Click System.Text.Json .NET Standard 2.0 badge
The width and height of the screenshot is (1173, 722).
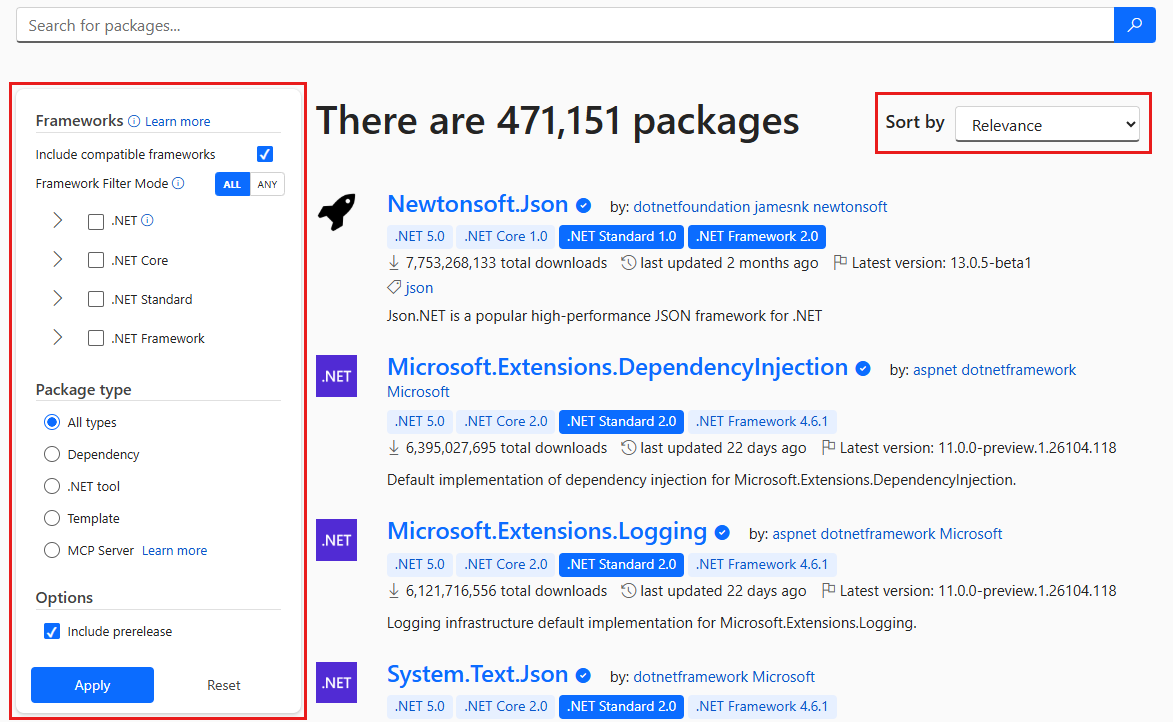pyautogui.click(x=621, y=706)
